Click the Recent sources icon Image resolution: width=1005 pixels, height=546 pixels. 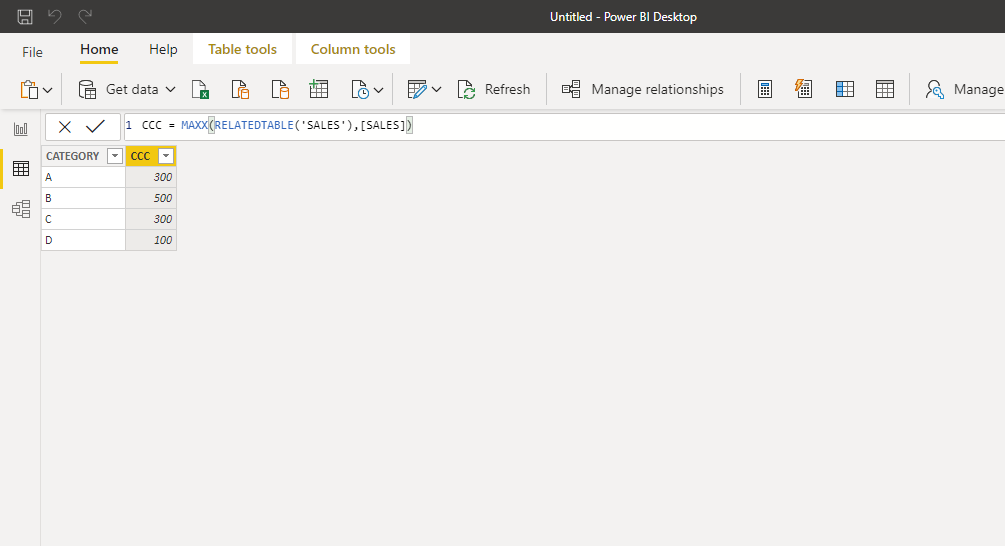pos(360,89)
